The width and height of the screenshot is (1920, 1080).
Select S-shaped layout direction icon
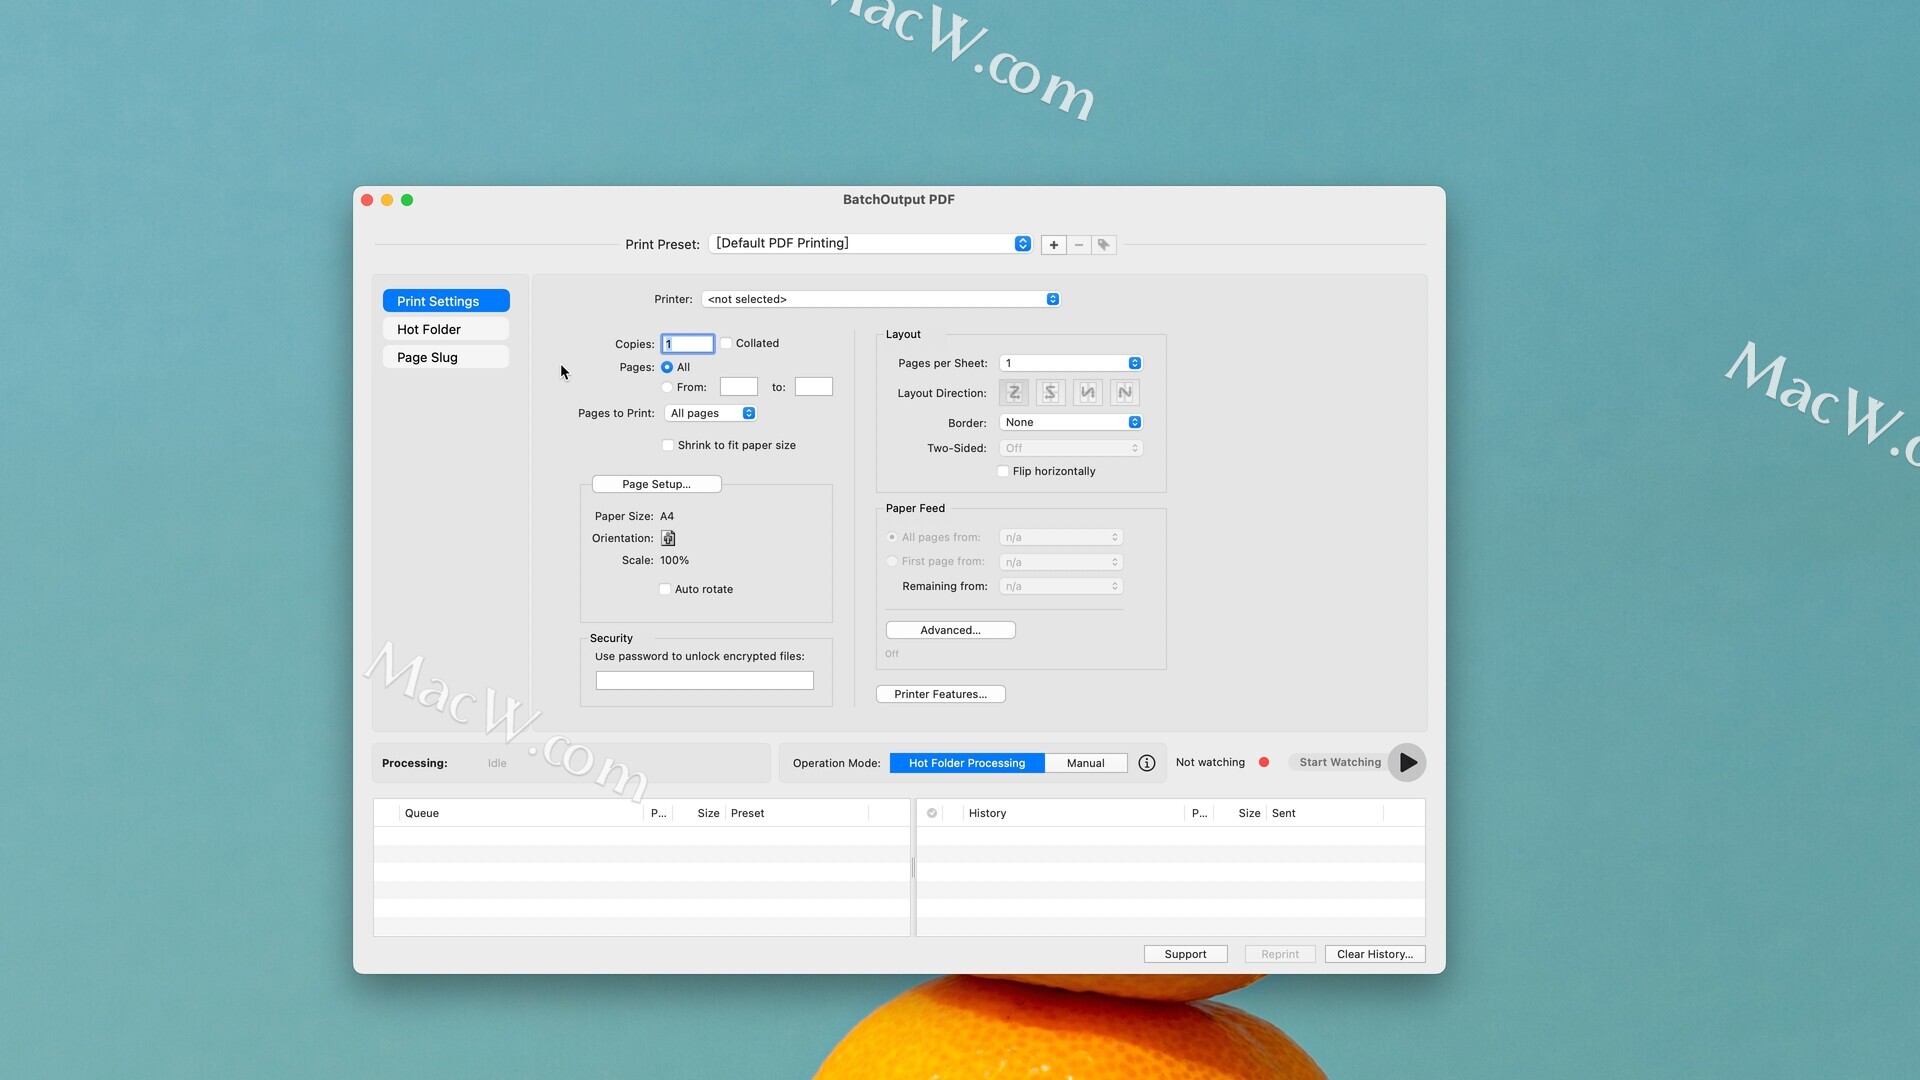pos(1050,393)
